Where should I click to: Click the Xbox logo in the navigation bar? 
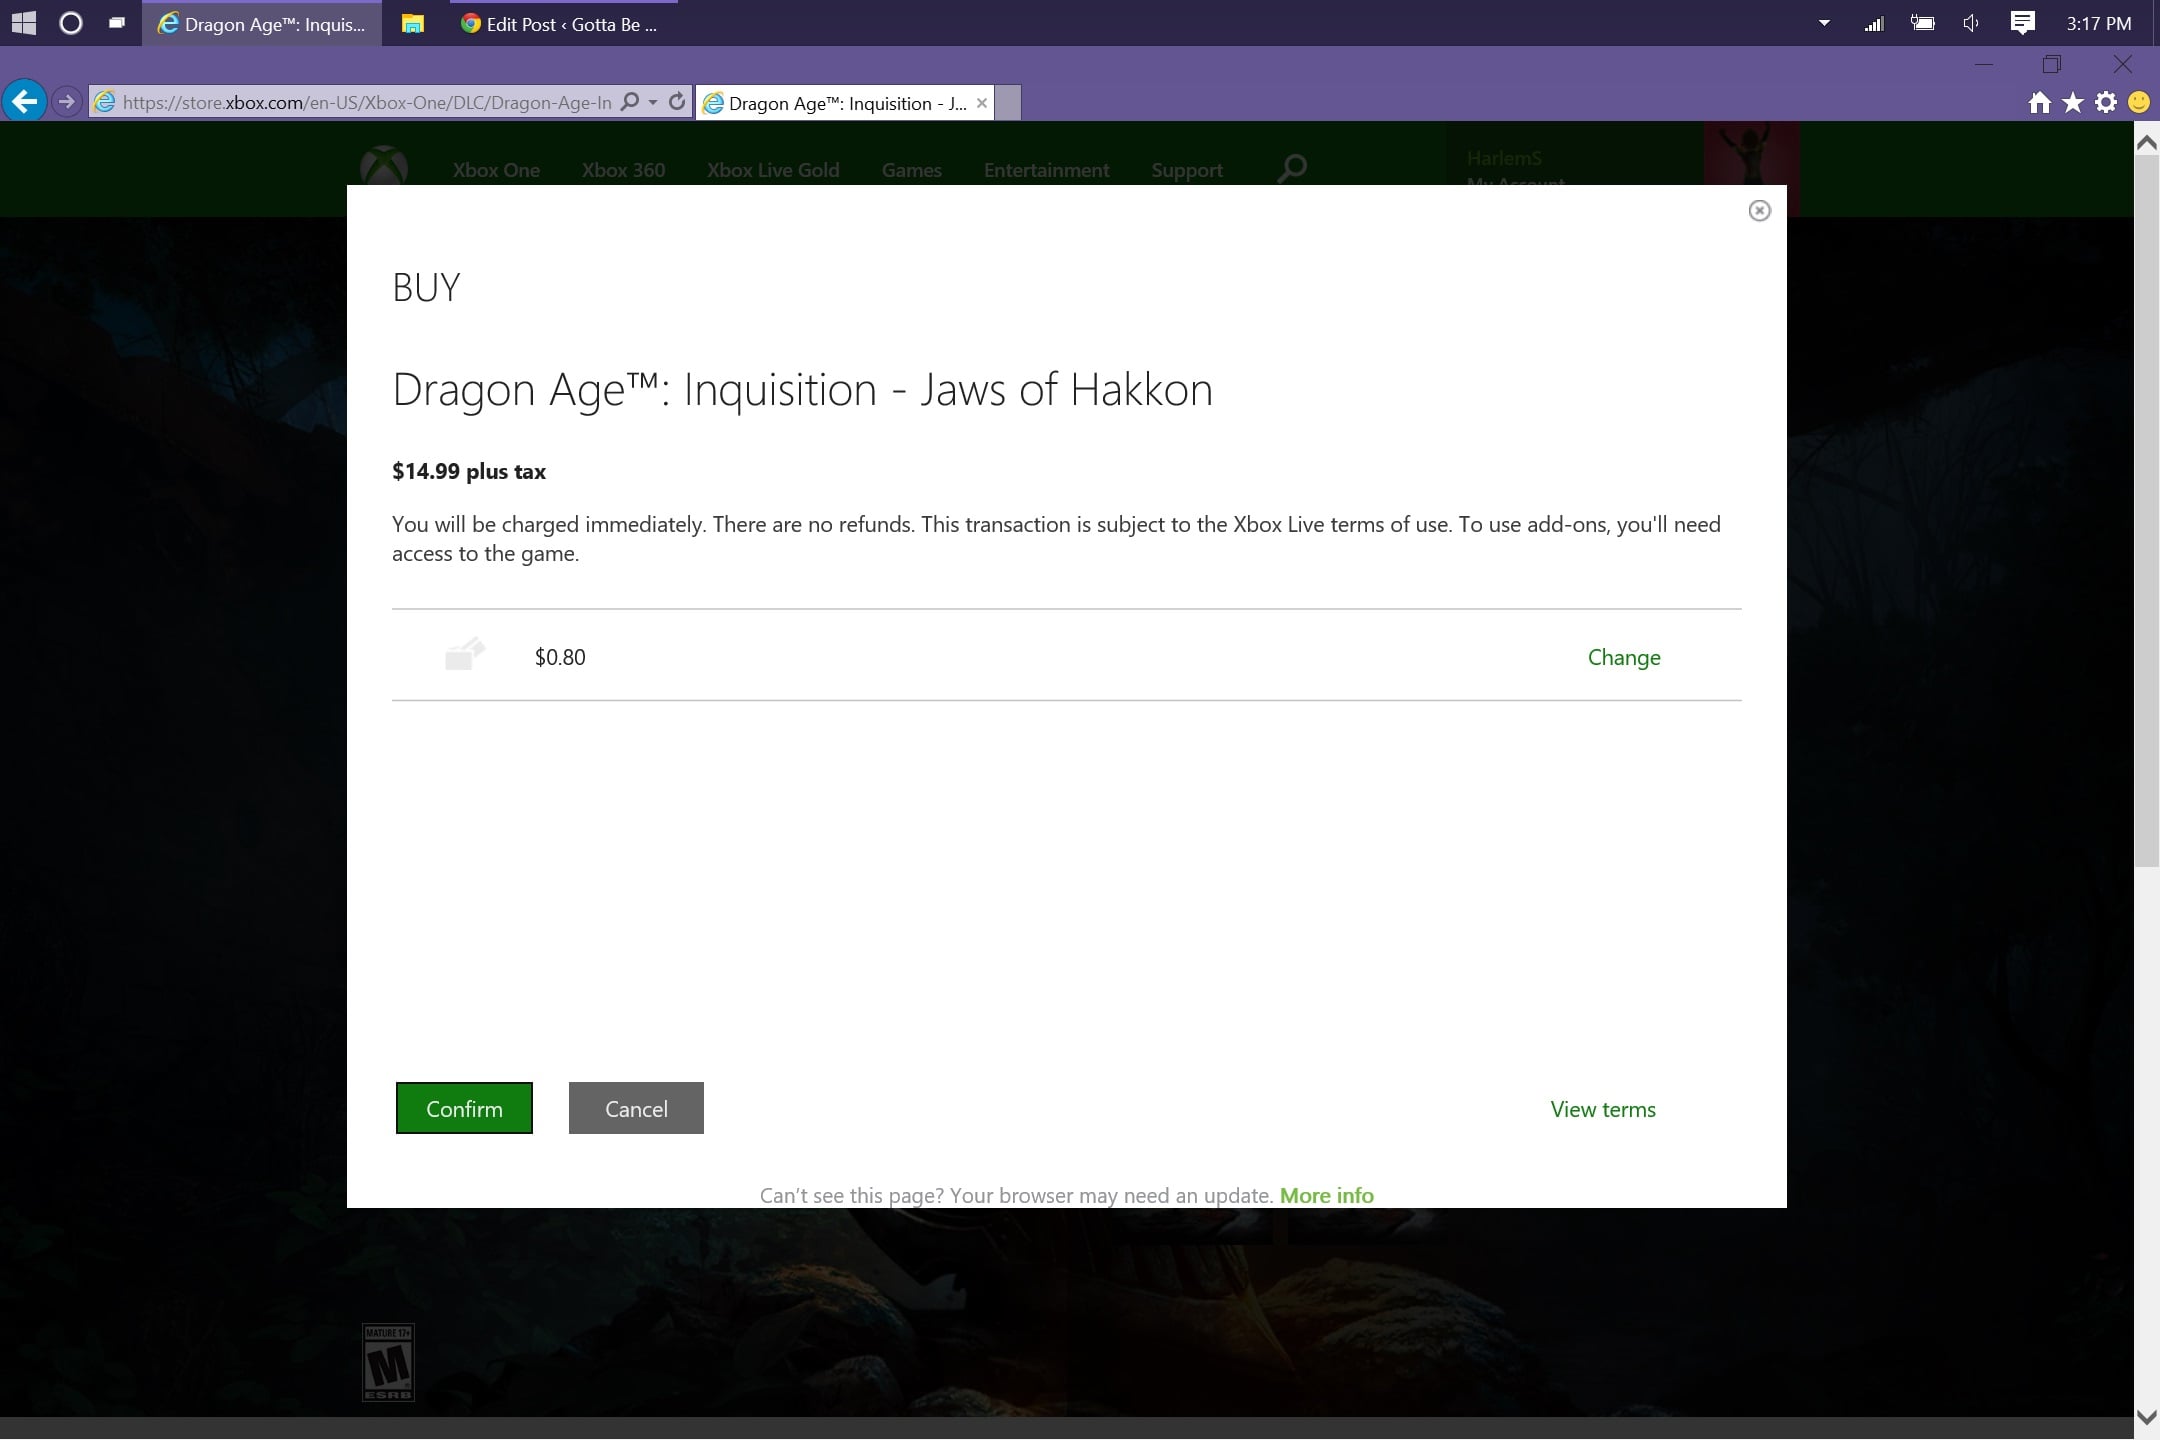[385, 168]
